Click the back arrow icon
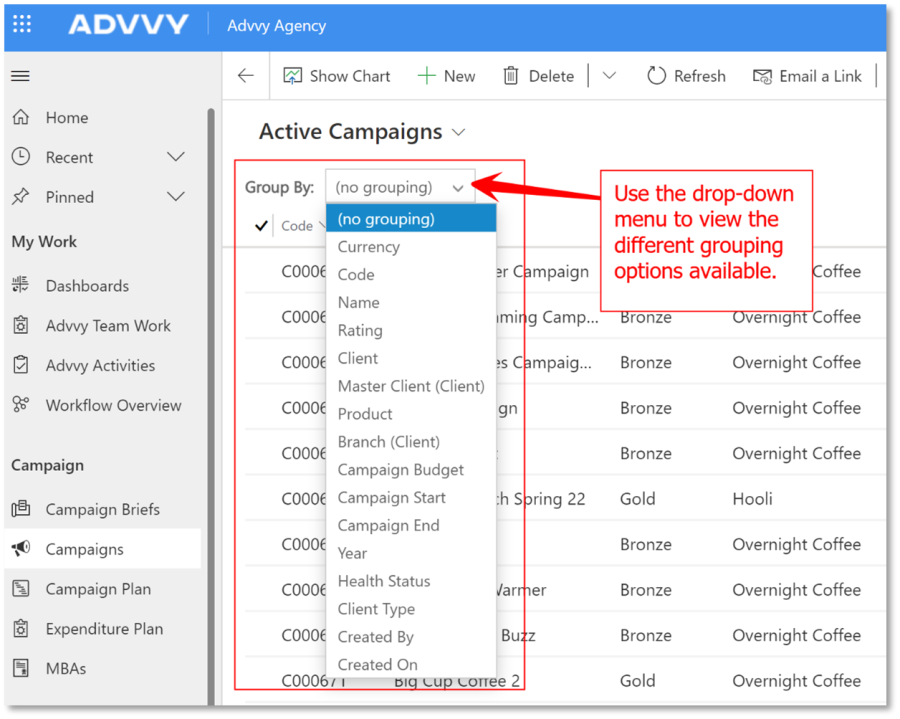The width and height of the screenshot is (900, 719). (246, 76)
